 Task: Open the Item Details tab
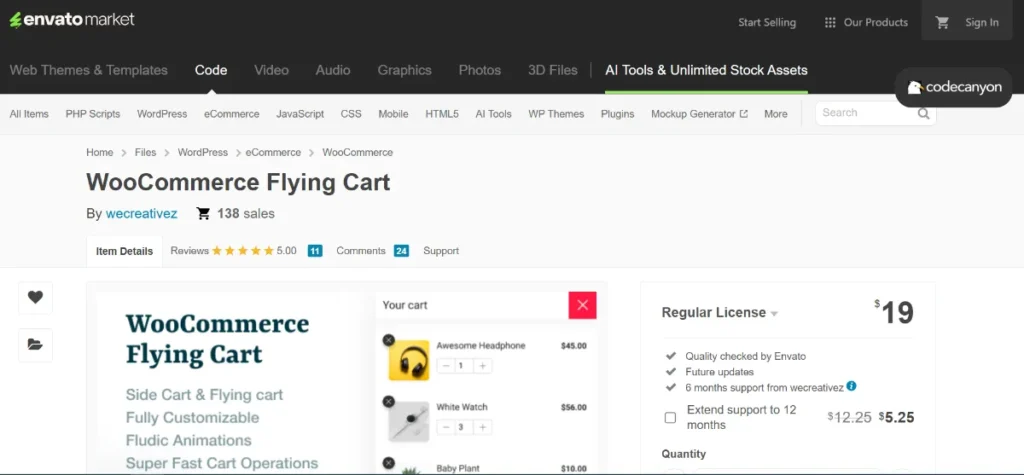click(124, 251)
